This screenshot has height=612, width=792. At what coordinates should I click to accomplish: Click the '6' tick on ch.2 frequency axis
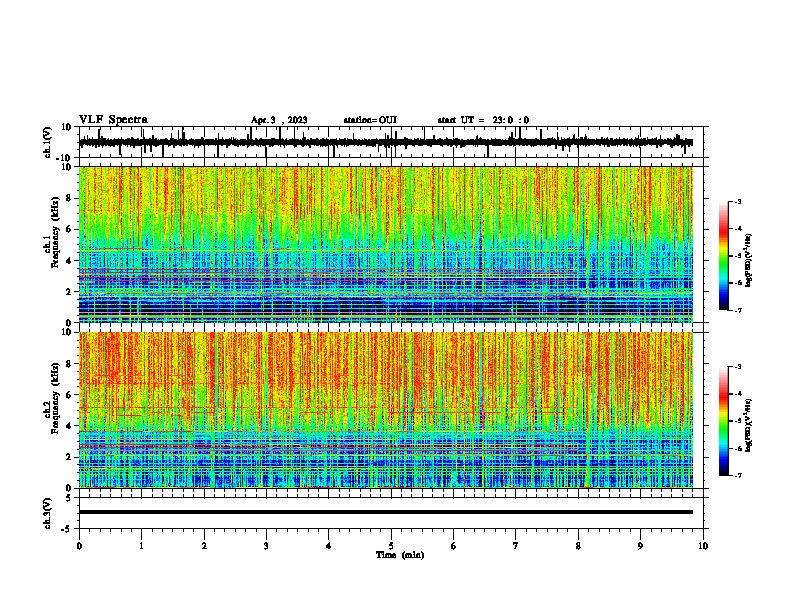(x=69, y=395)
